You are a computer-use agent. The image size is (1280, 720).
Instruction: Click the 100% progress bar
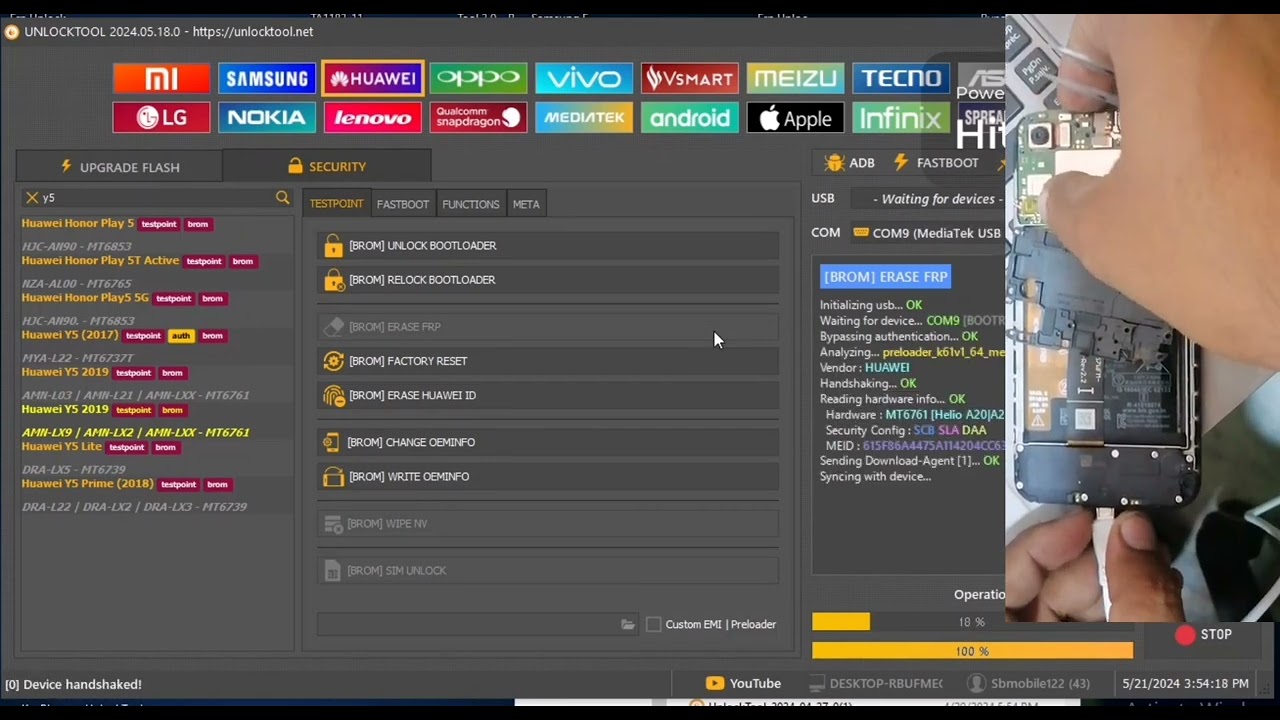coord(972,651)
